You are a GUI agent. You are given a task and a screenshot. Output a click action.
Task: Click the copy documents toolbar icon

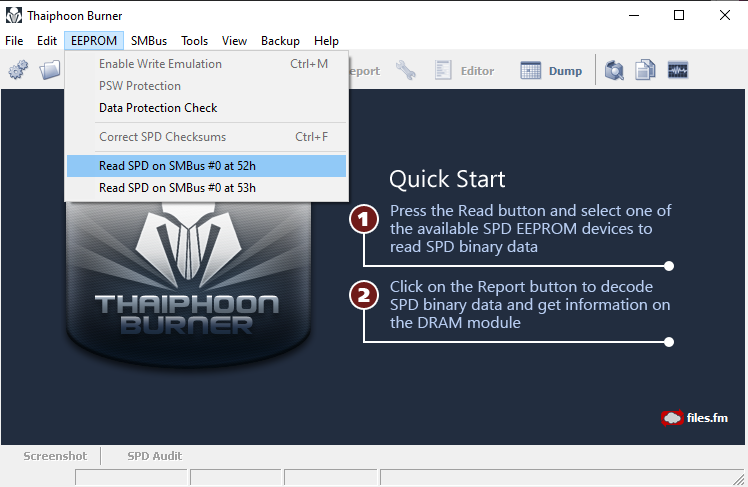click(x=645, y=71)
